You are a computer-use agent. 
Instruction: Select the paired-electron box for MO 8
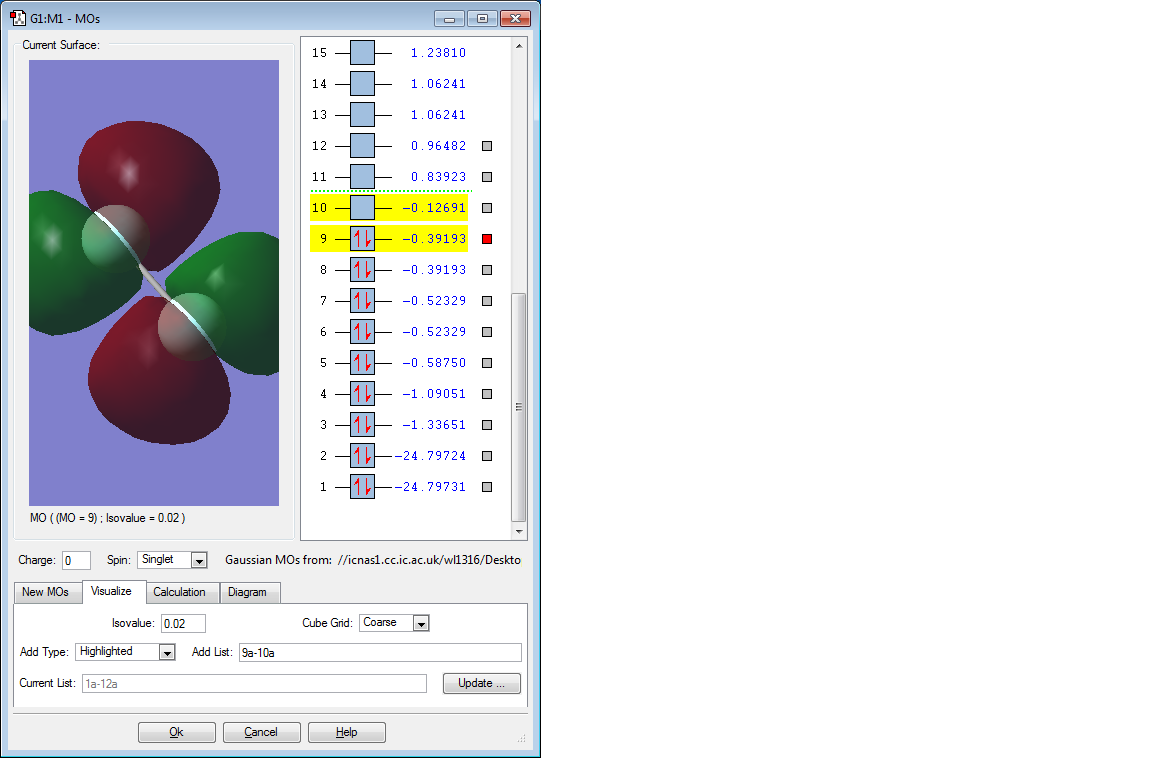[362, 270]
